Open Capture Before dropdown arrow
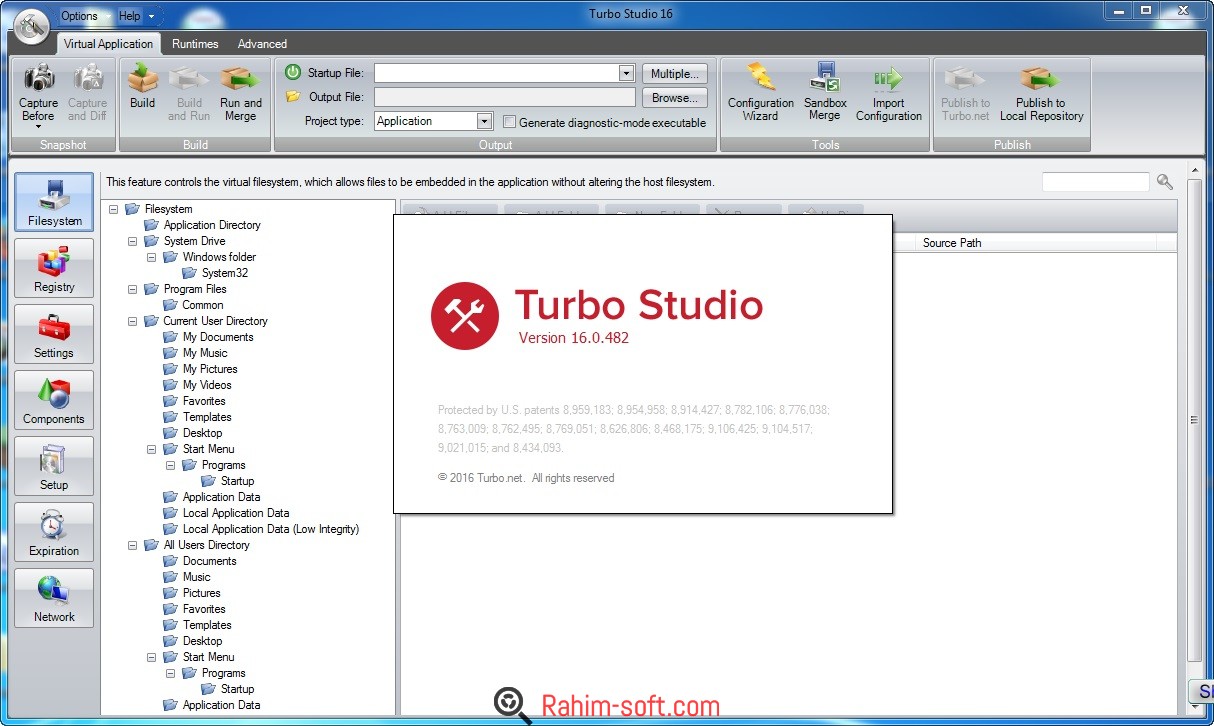The image size is (1214, 726). pos(39,127)
